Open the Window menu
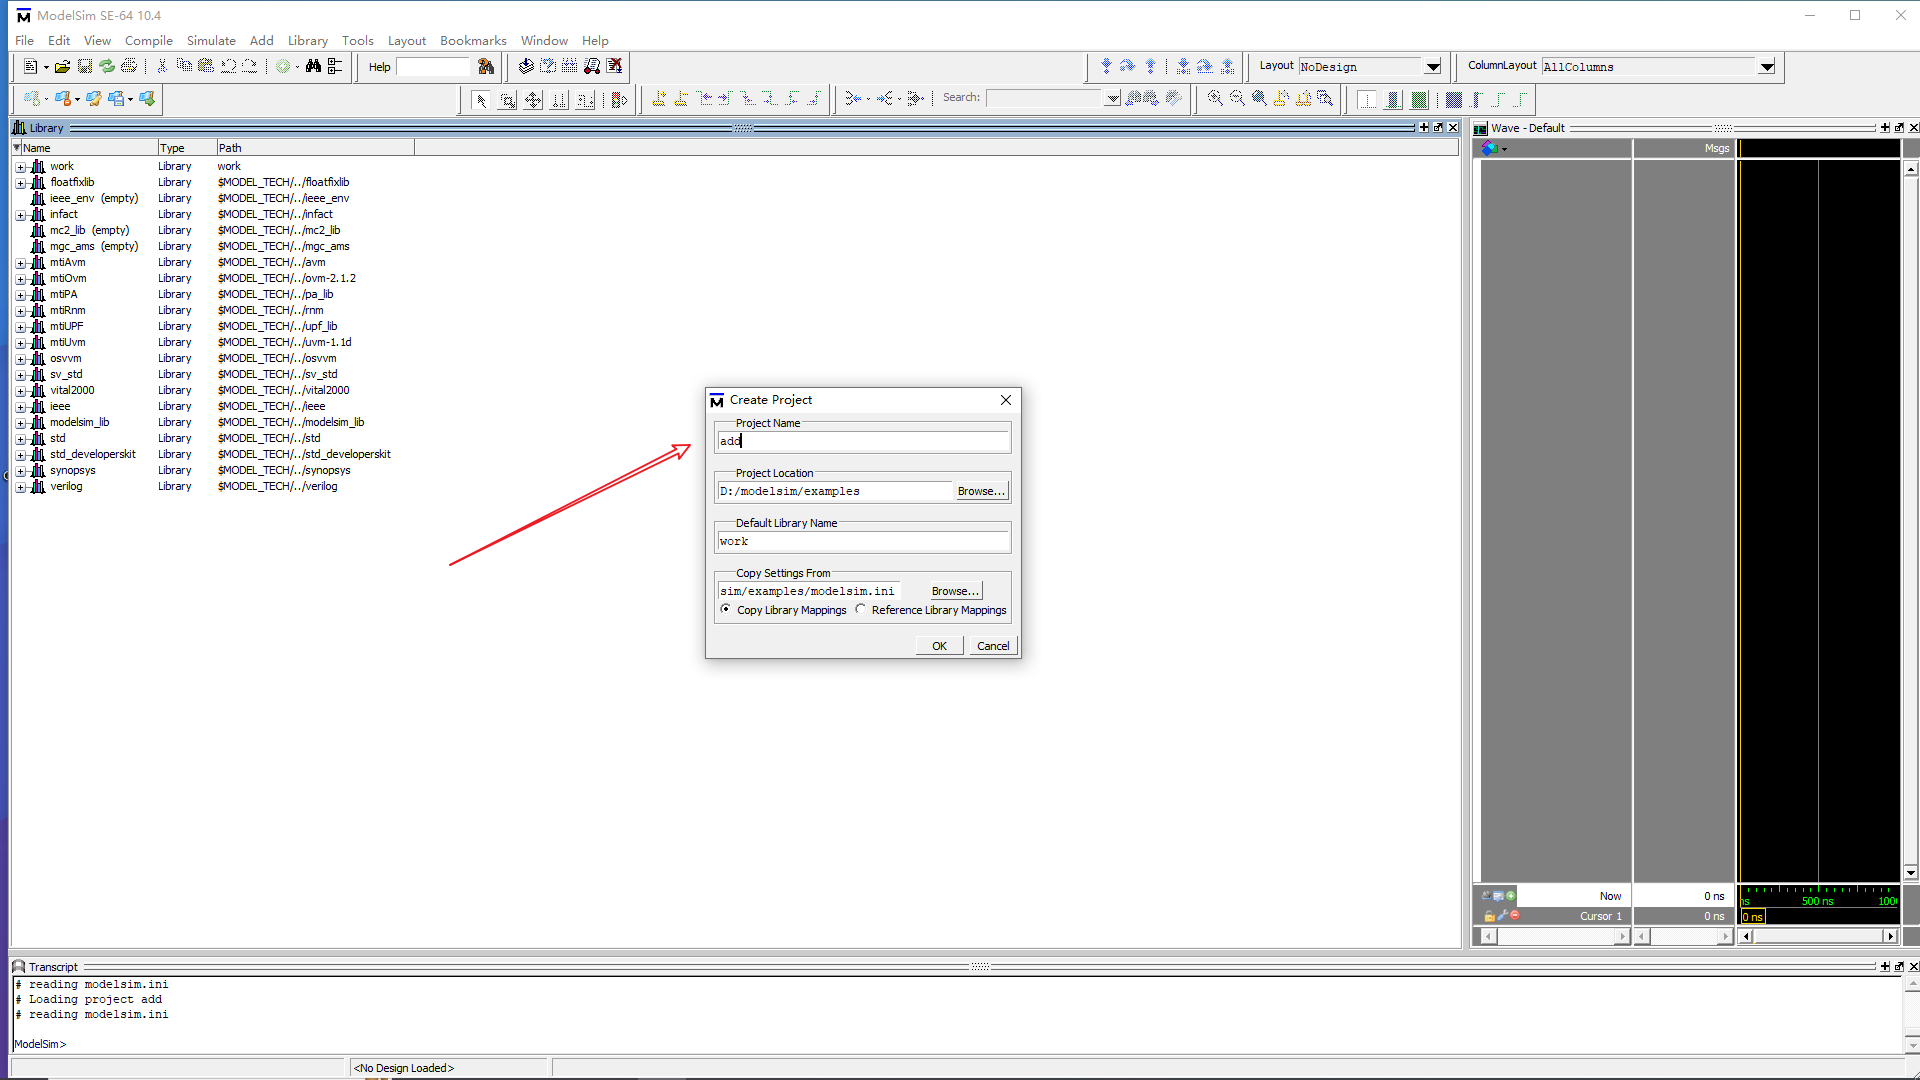The image size is (1920, 1080). (544, 40)
